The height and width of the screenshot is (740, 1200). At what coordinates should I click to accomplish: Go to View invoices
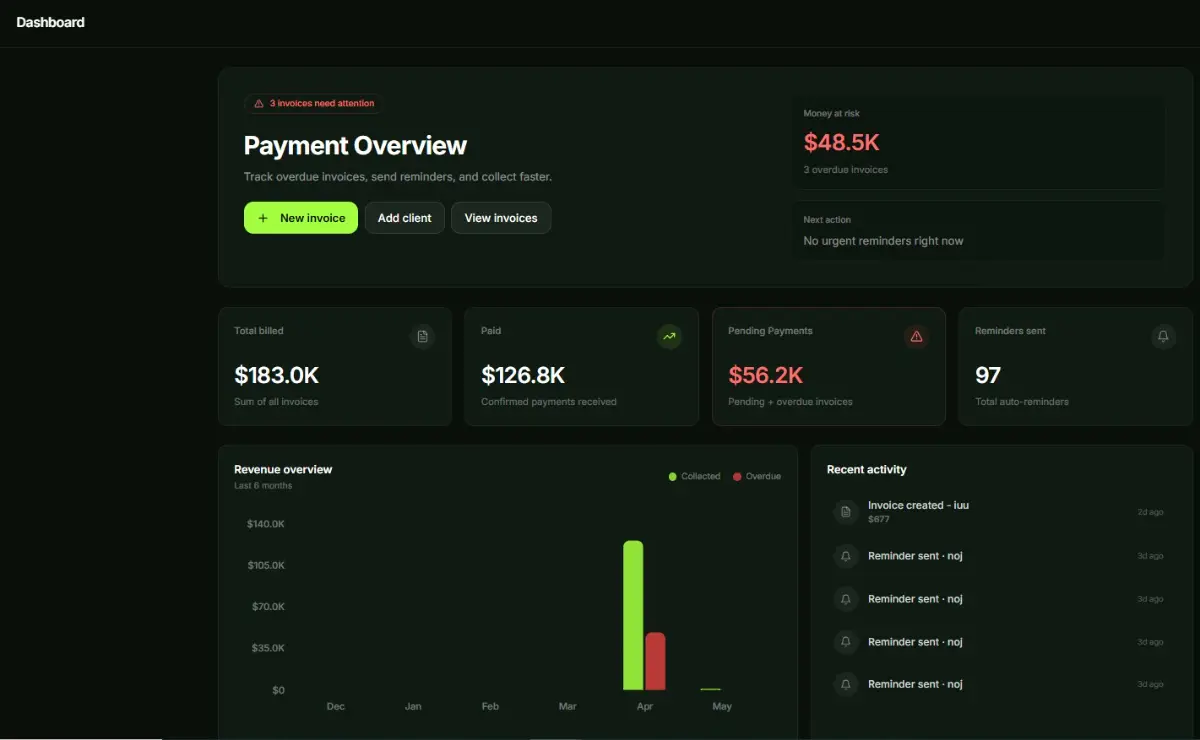(x=501, y=218)
